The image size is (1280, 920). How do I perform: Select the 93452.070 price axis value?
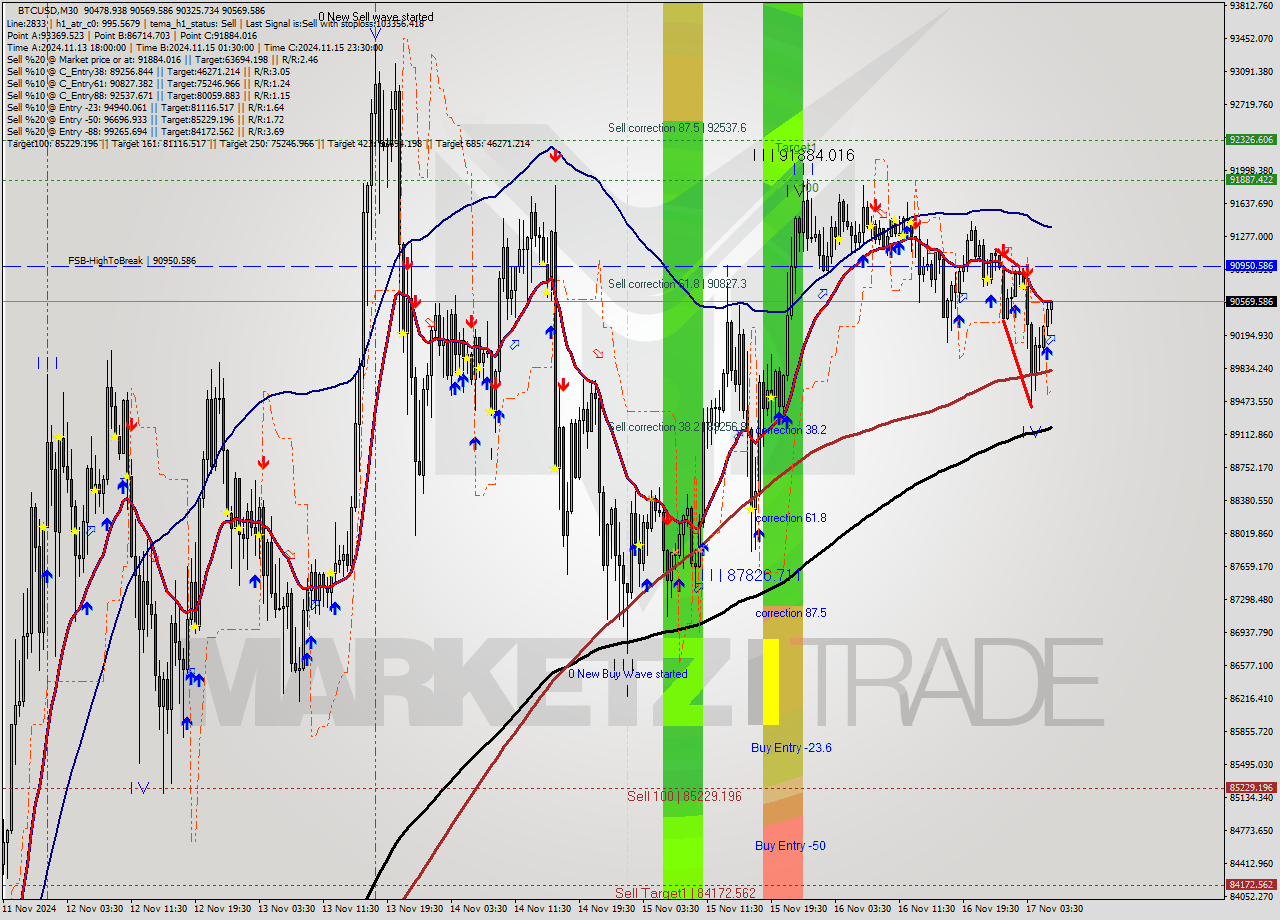[x=1251, y=38]
